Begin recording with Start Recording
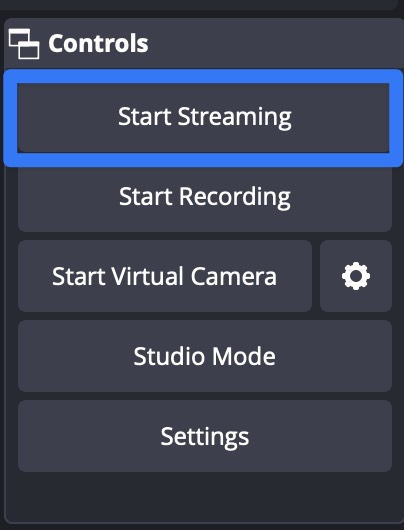404x530 pixels. (x=205, y=197)
